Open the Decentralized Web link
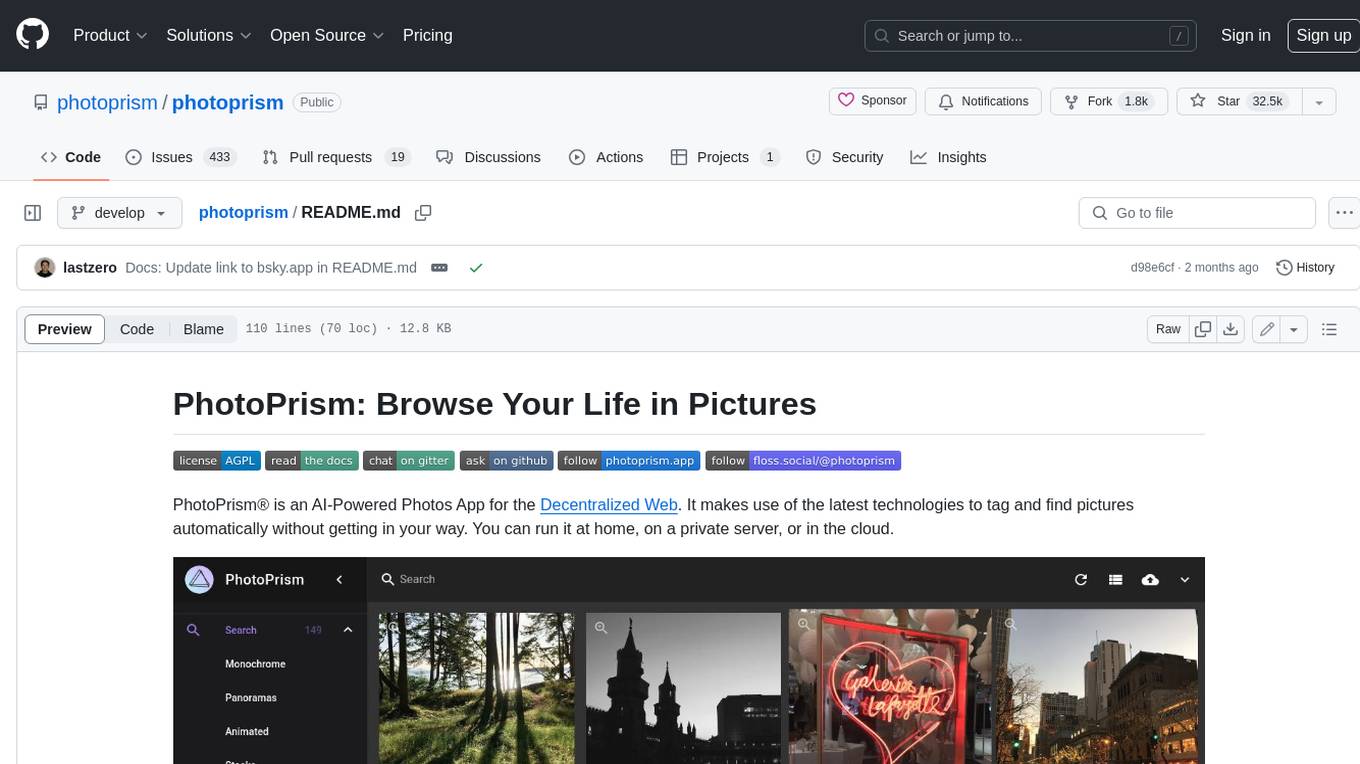This screenshot has height=764, width=1360. click(609, 505)
